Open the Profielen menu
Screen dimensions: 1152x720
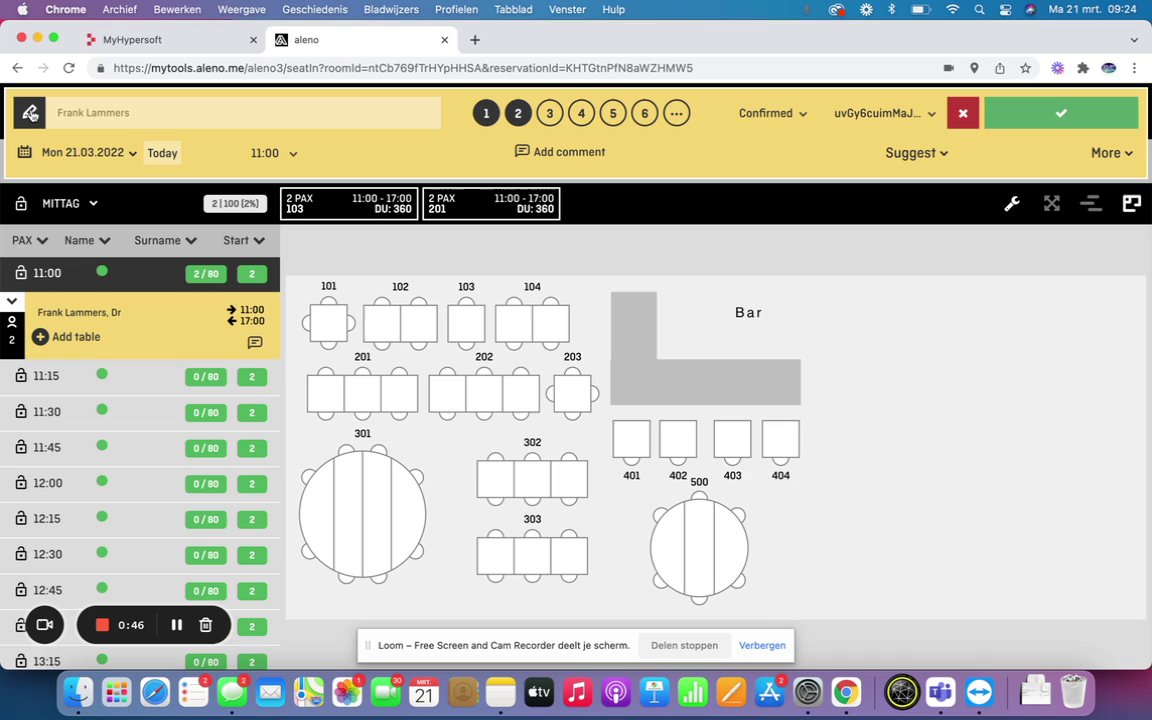[456, 10]
